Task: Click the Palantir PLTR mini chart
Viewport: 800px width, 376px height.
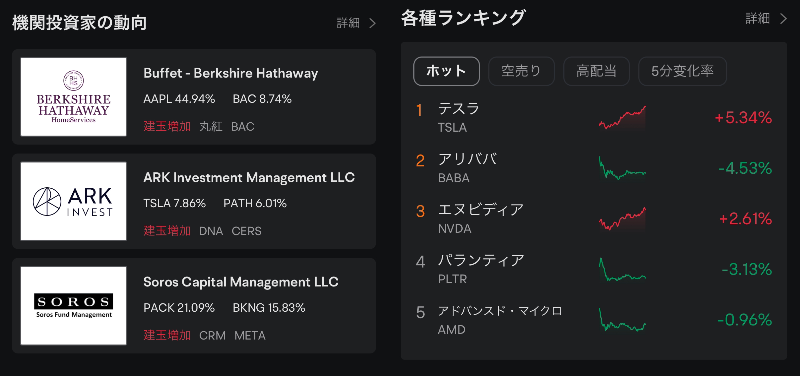Action: point(622,269)
